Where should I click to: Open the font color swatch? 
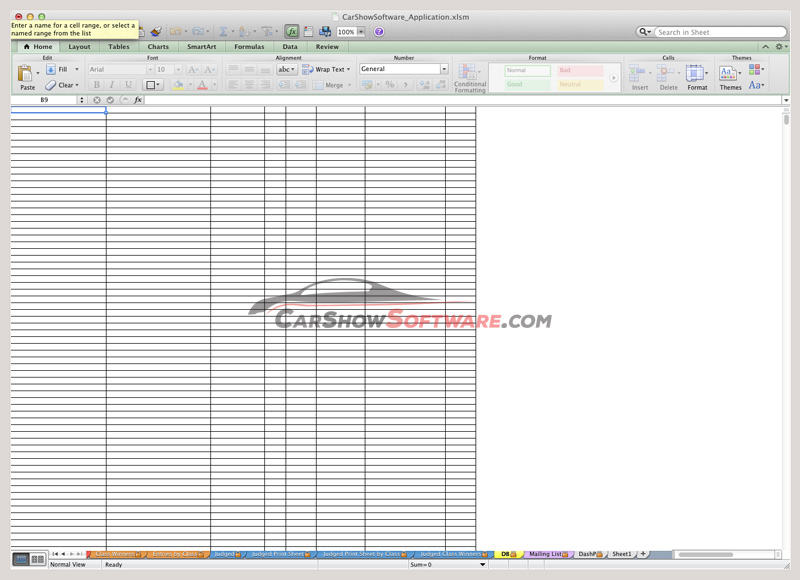[x=204, y=84]
